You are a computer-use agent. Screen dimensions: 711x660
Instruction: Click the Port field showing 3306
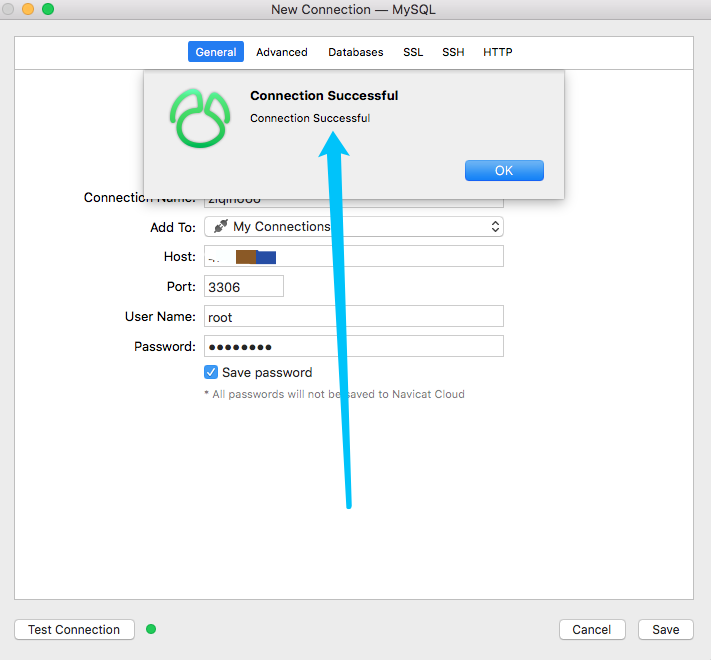point(244,286)
